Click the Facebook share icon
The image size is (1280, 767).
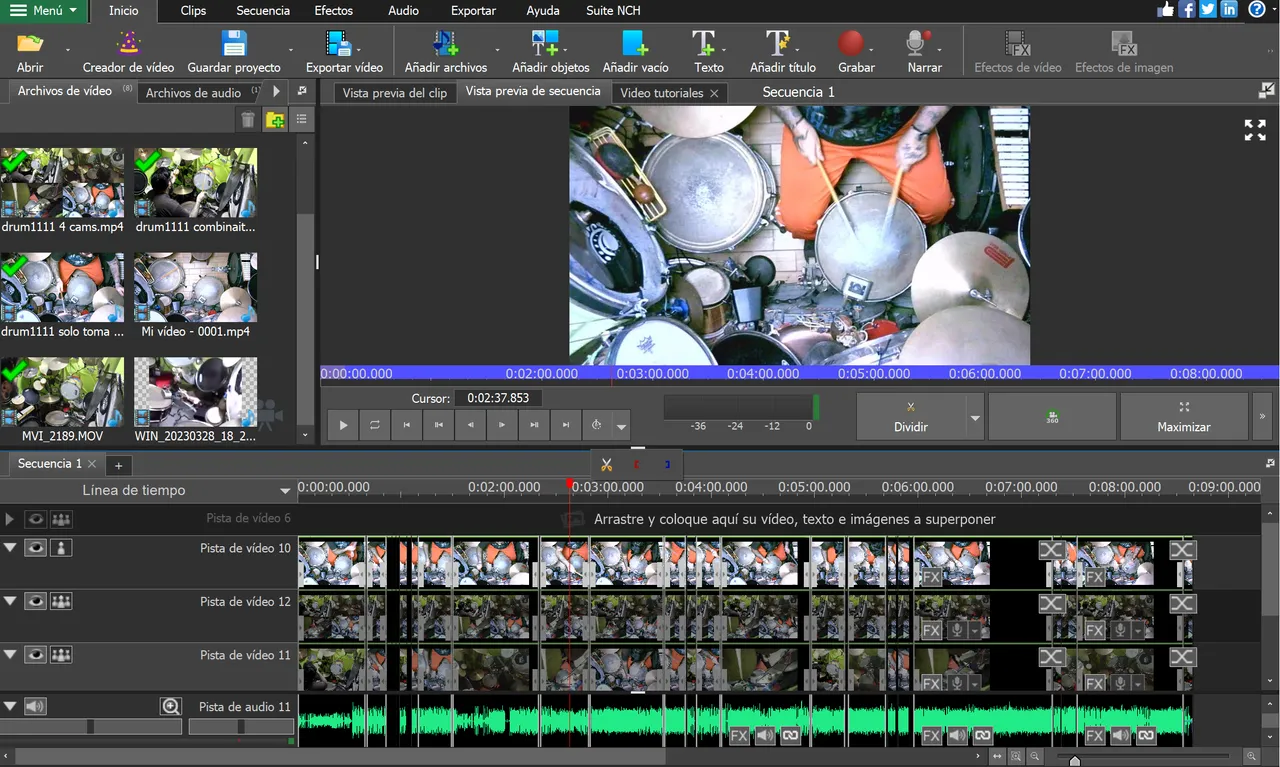(1187, 9)
